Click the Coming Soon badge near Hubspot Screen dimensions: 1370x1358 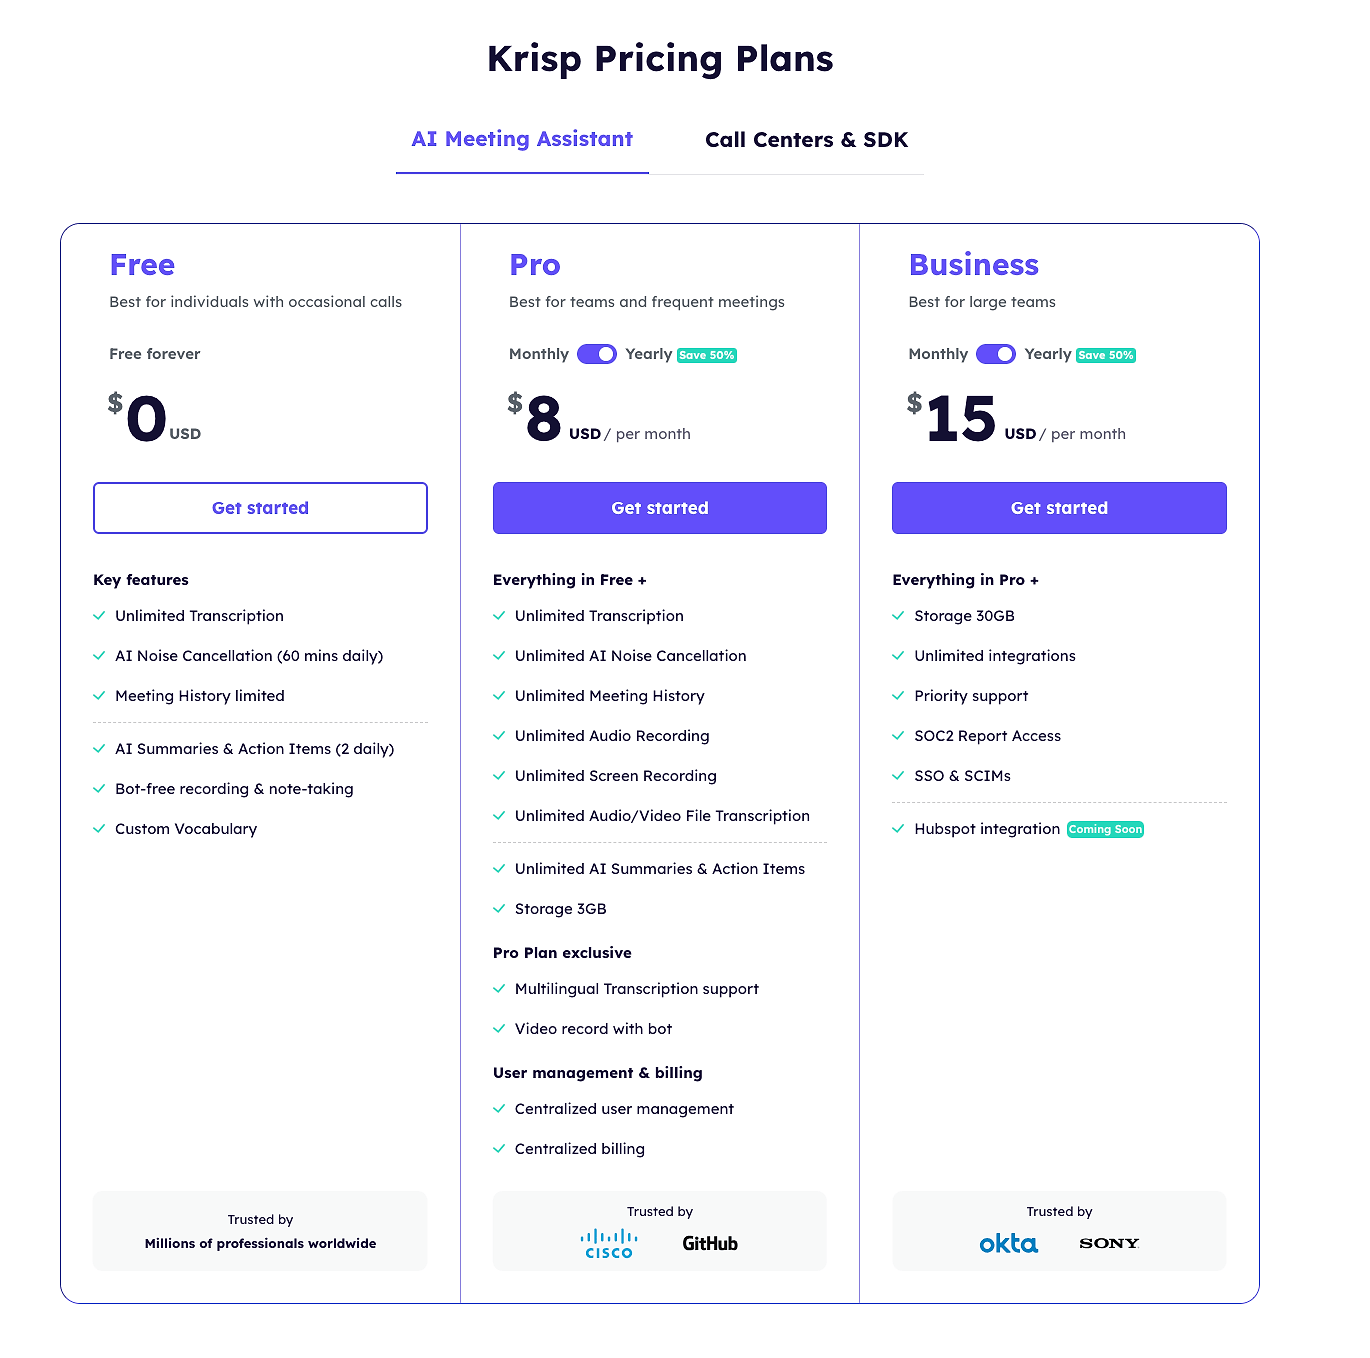[1105, 829]
